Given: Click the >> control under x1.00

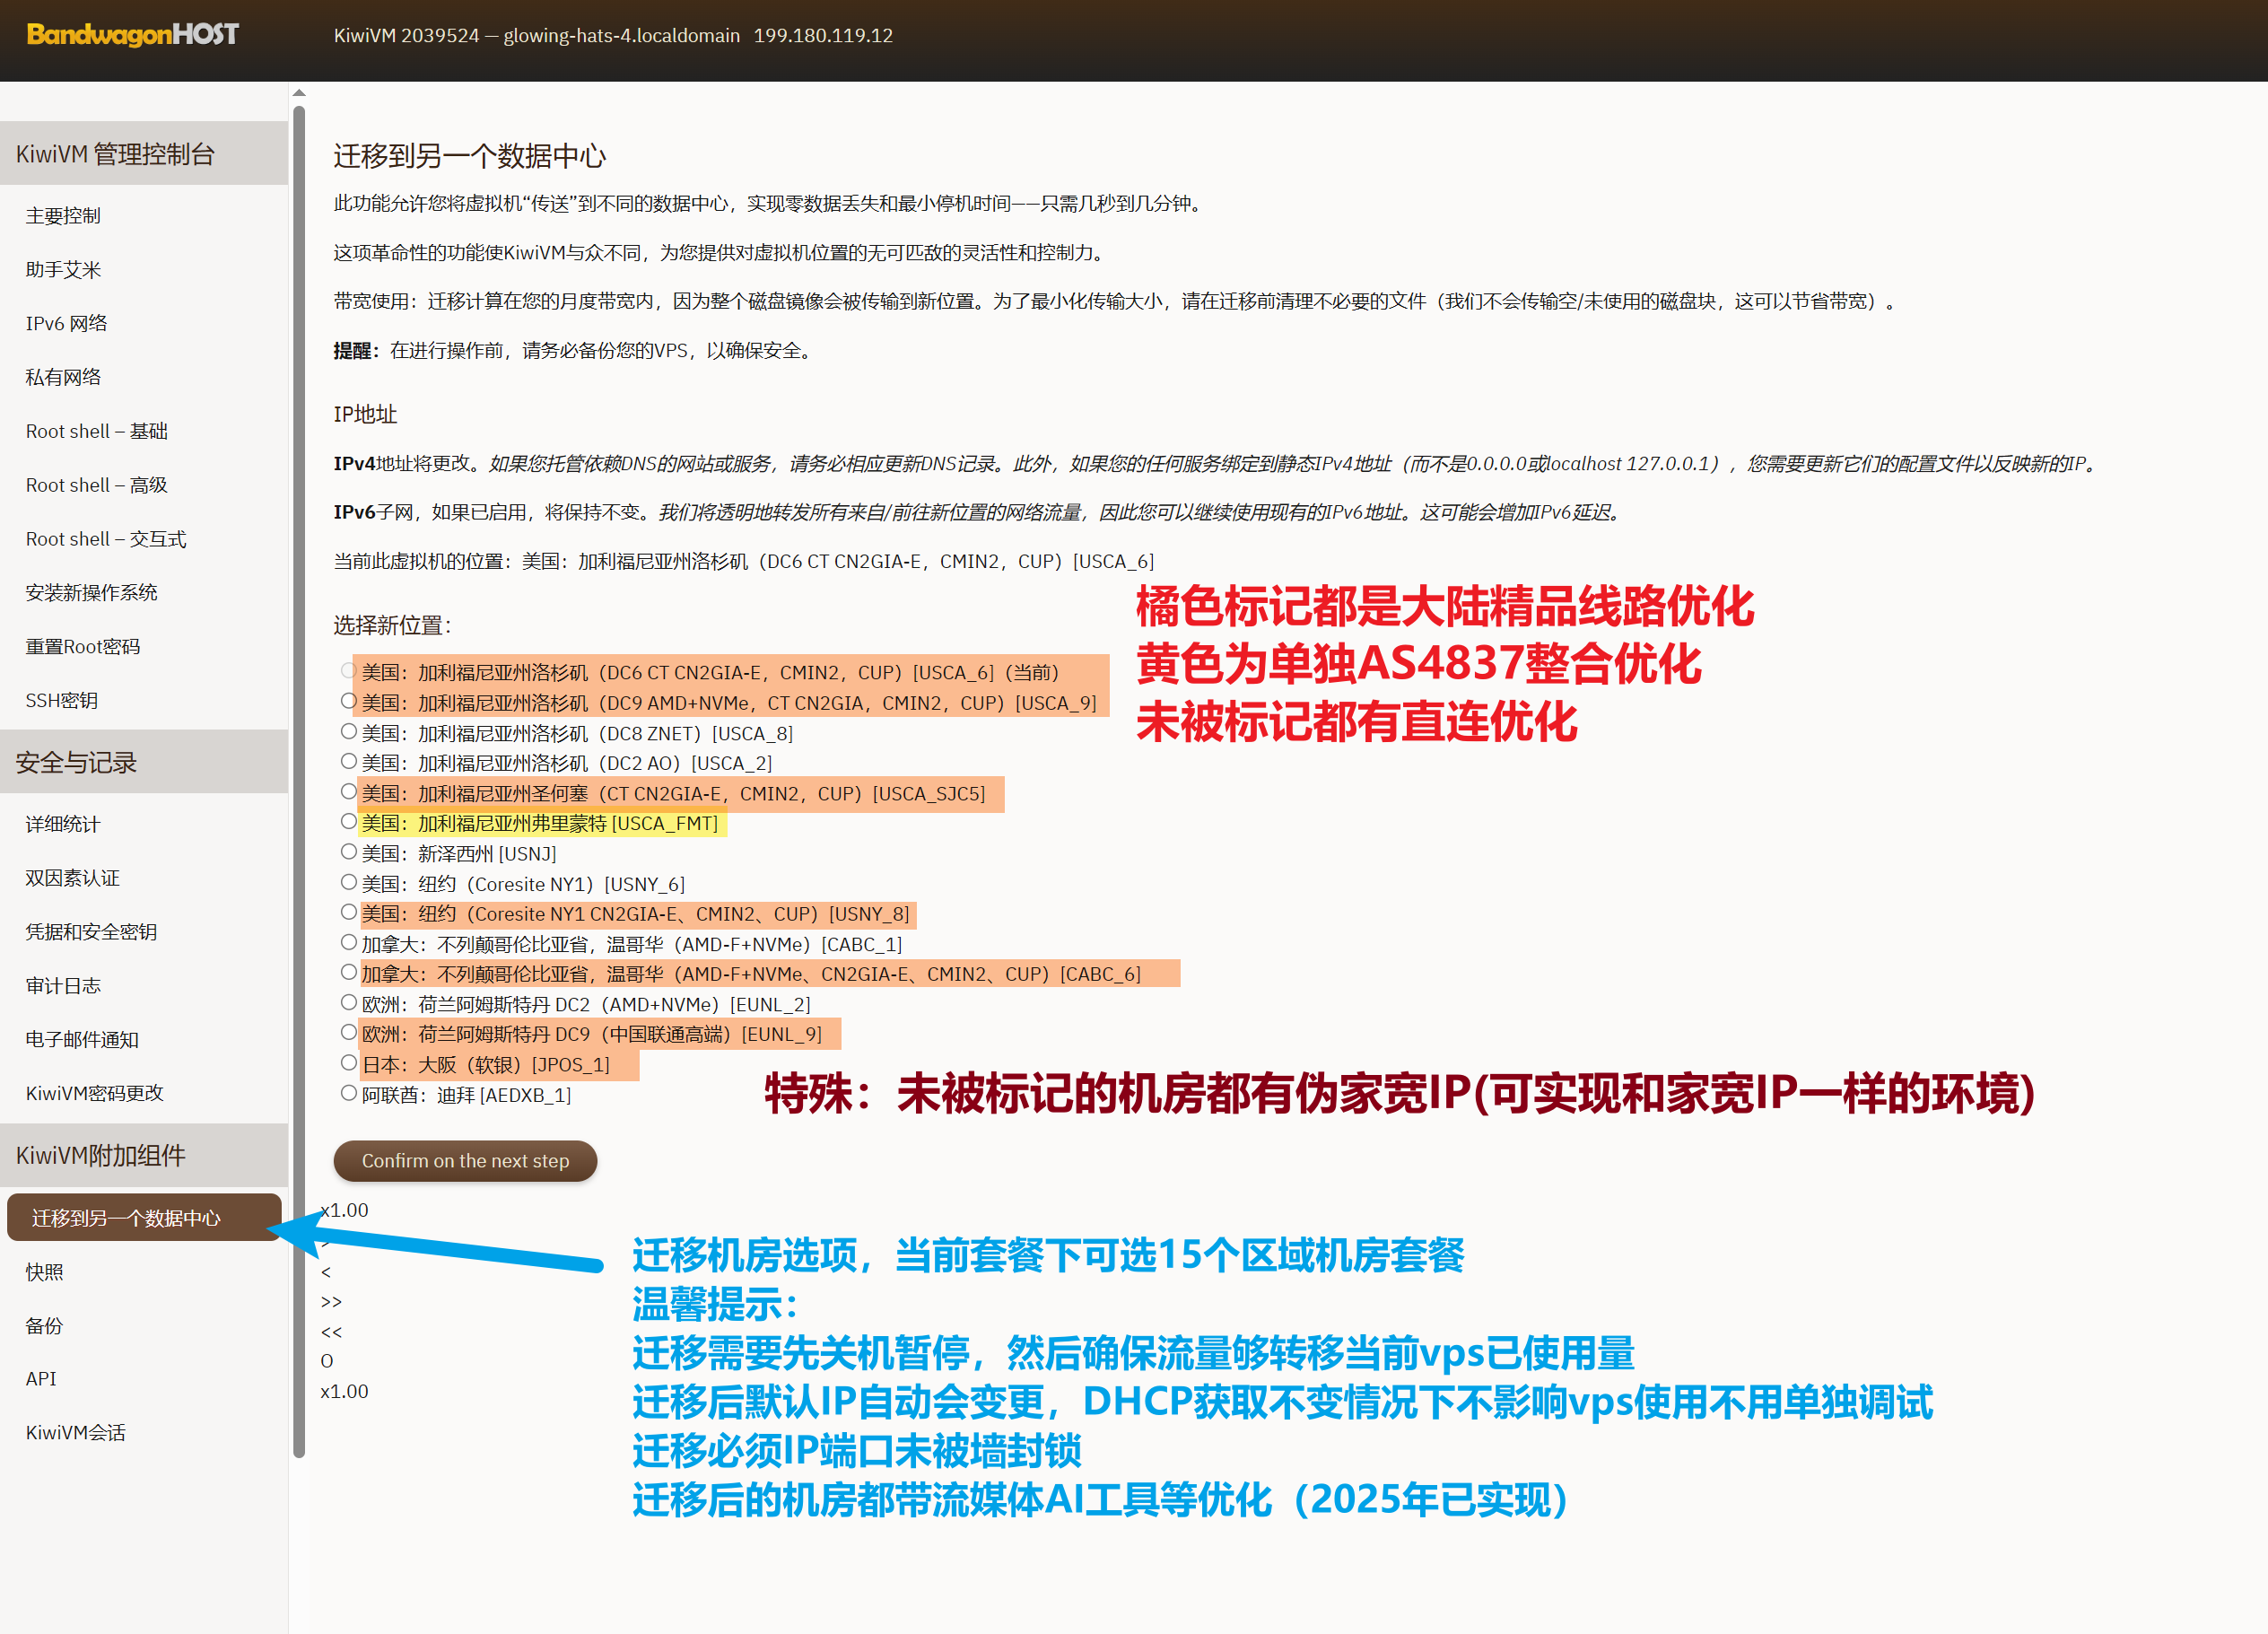Looking at the screenshot, I should [x=331, y=1302].
